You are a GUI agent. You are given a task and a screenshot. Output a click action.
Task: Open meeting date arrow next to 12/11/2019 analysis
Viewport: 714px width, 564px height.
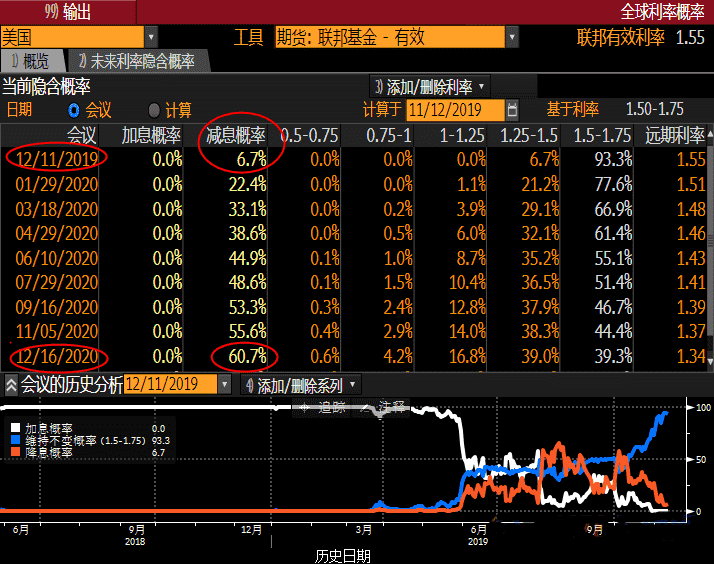(x=226, y=385)
